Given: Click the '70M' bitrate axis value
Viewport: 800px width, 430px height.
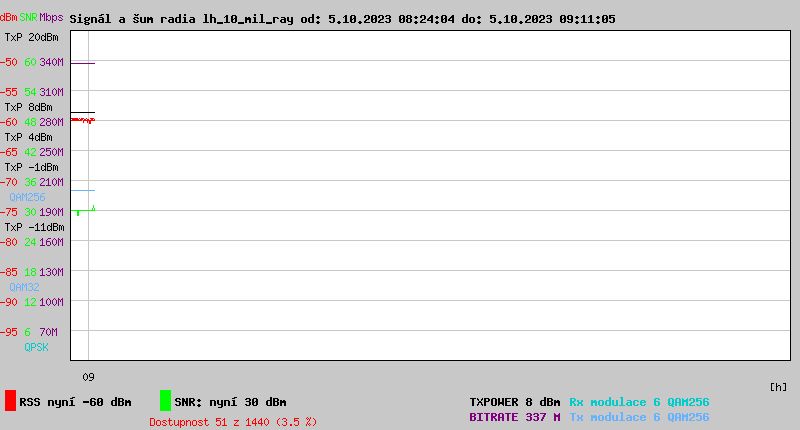Looking at the screenshot, I should pyautogui.click(x=48, y=332).
